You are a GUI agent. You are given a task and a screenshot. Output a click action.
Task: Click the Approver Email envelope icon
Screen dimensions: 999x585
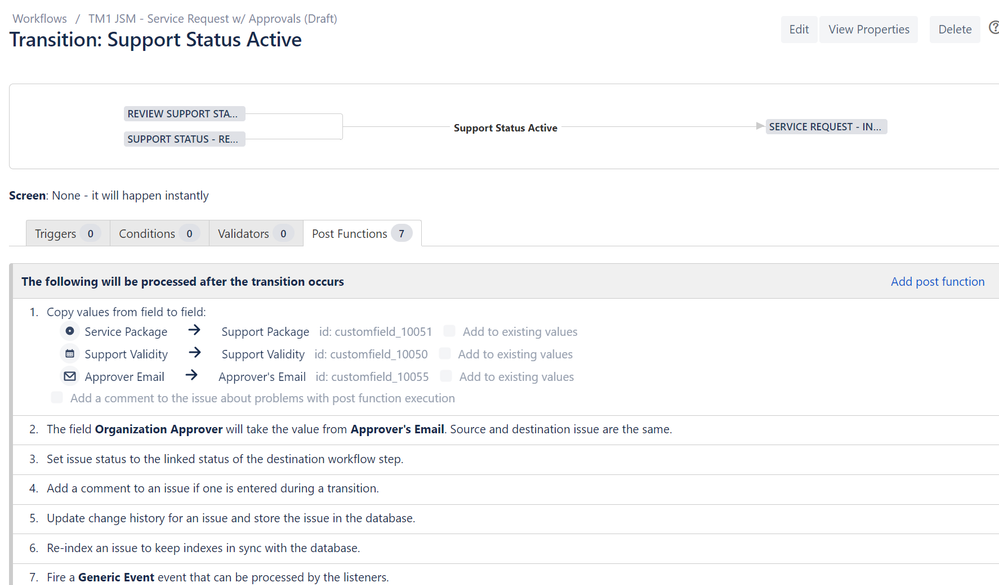point(69,376)
